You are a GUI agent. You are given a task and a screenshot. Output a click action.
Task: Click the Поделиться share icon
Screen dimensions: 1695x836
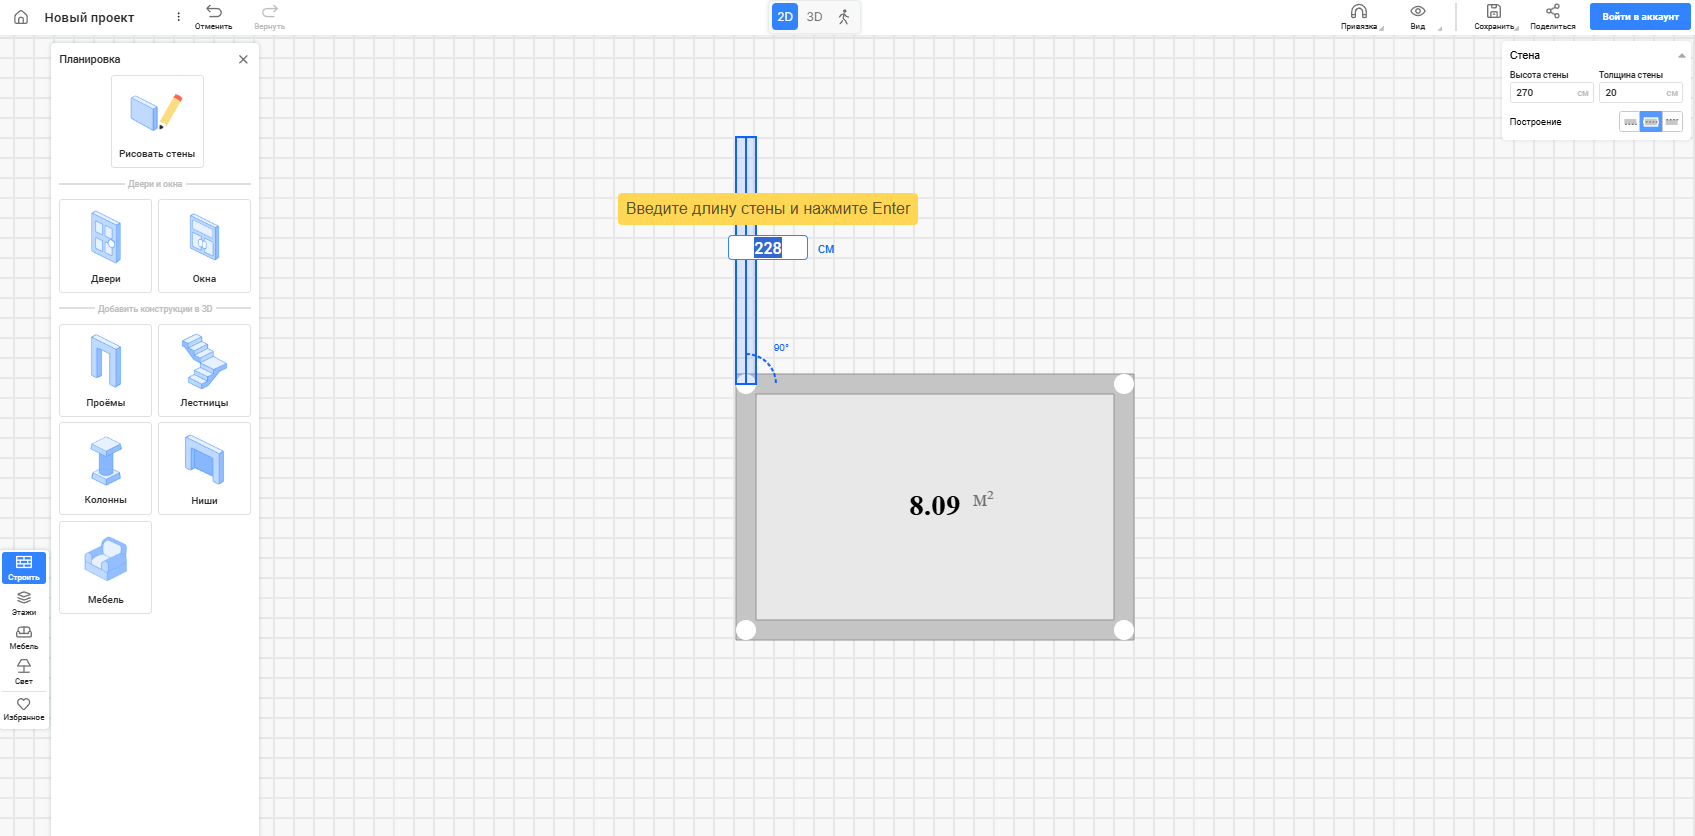1553,17
